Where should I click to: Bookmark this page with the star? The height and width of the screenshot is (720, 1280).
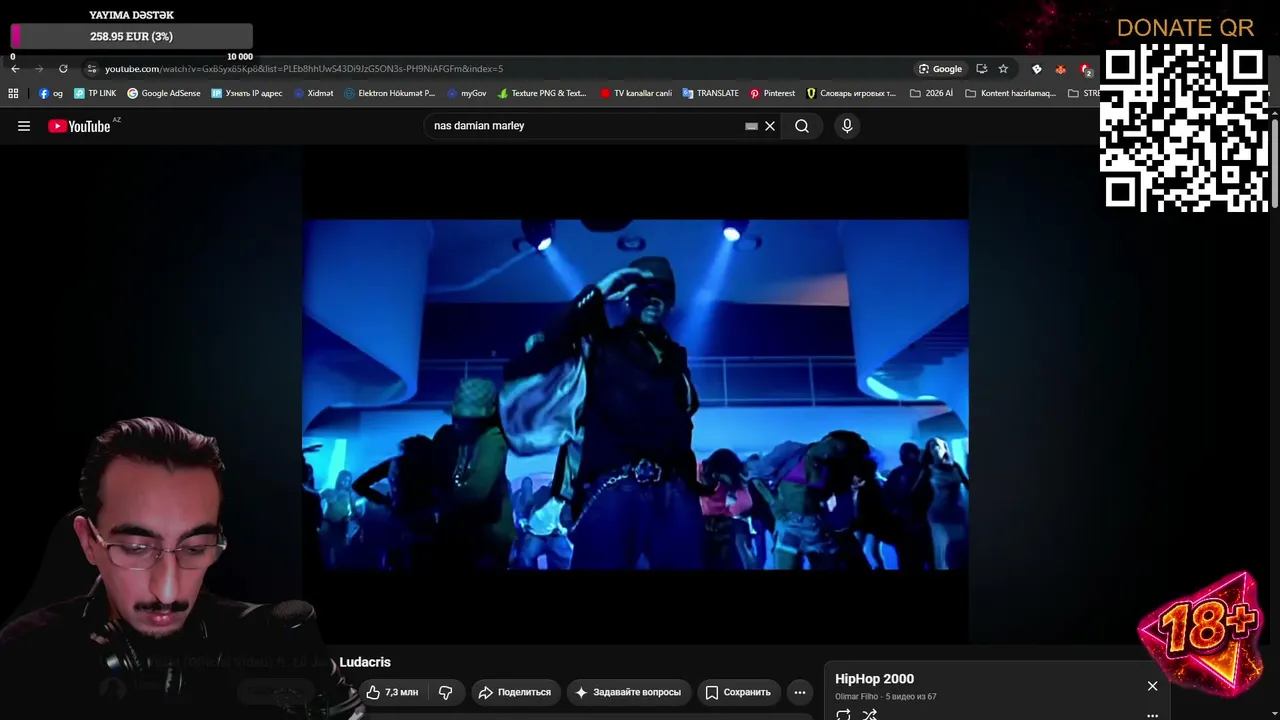(1003, 69)
